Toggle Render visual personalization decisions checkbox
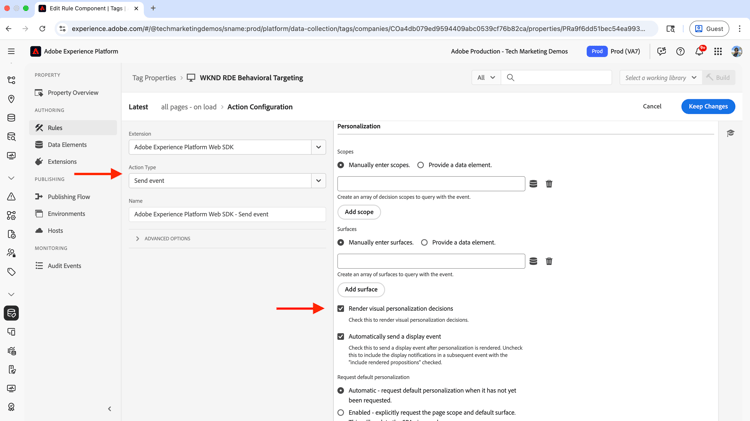750x421 pixels. [x=341, y=309]
